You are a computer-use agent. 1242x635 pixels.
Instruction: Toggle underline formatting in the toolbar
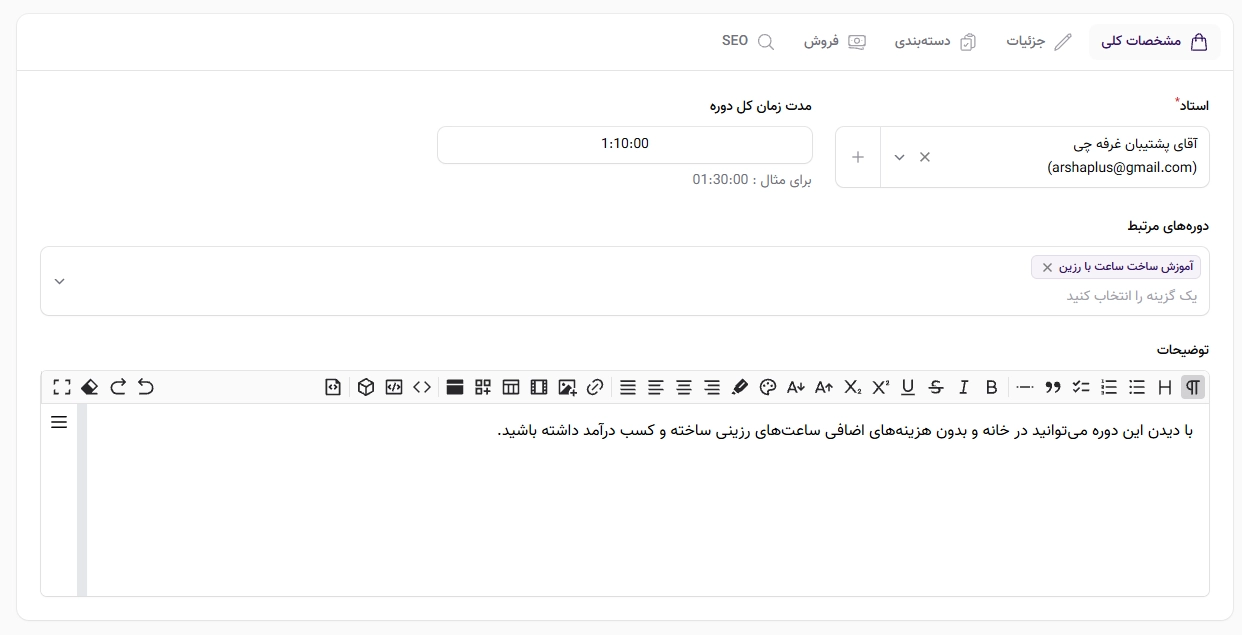(x=908, y=387)
